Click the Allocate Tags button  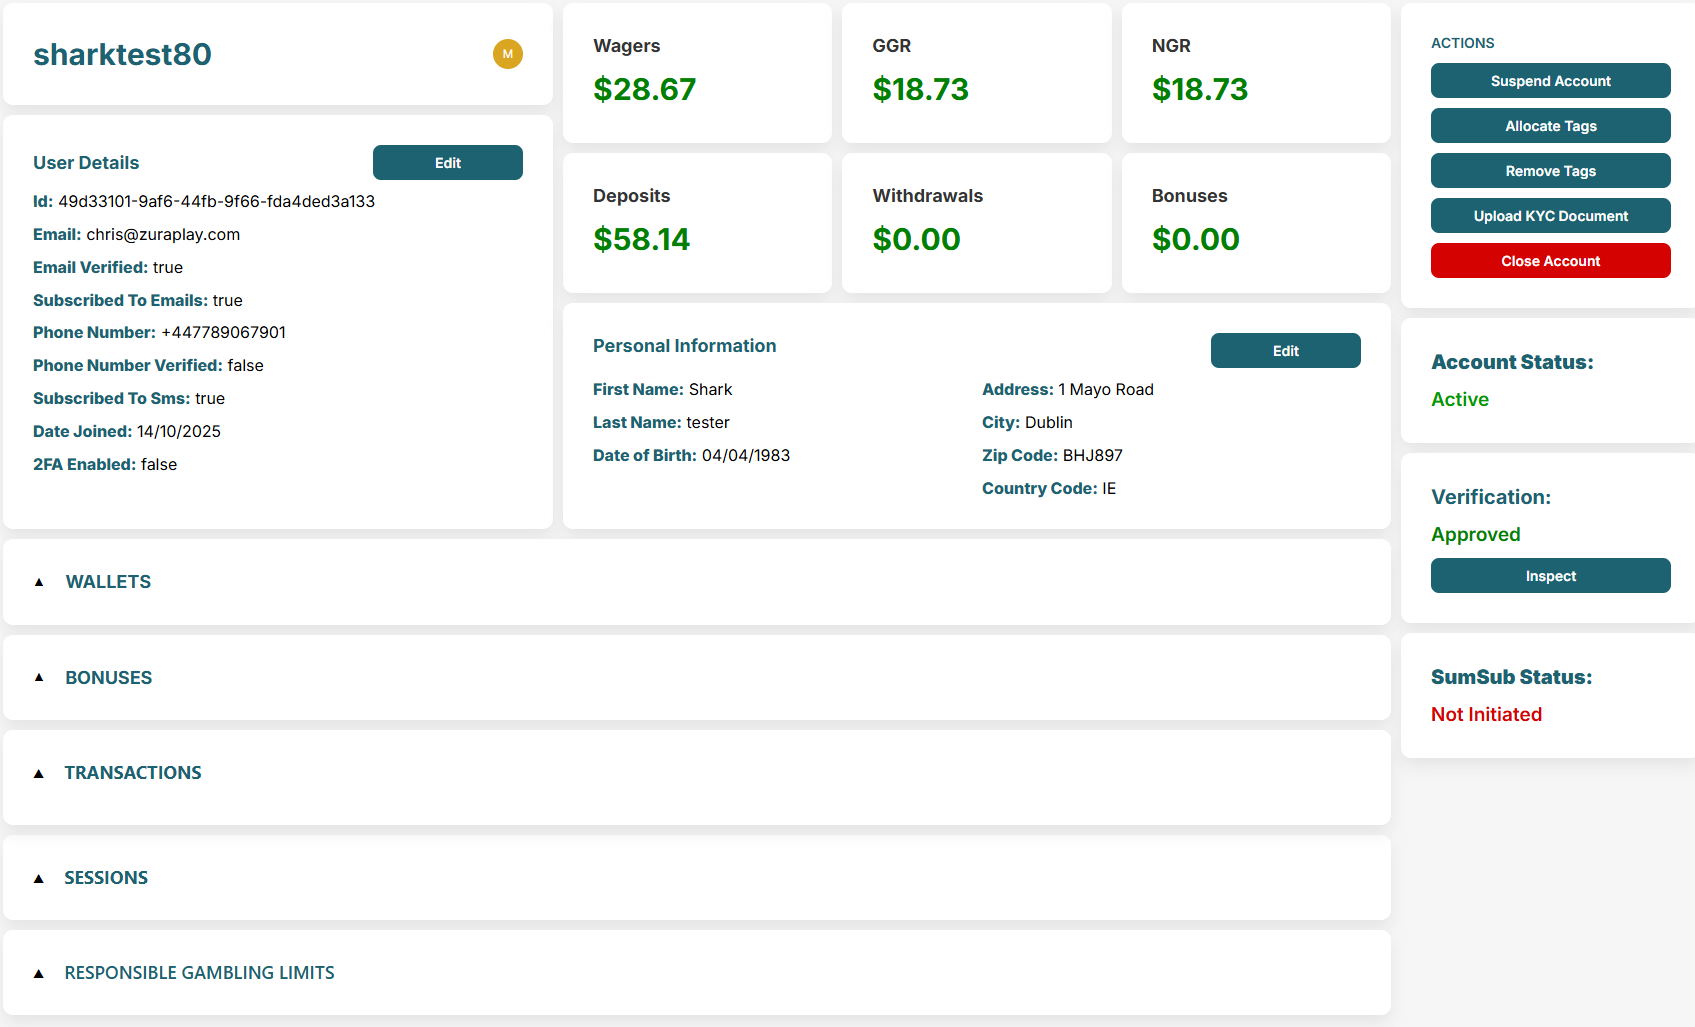(x=1550, y=126)
